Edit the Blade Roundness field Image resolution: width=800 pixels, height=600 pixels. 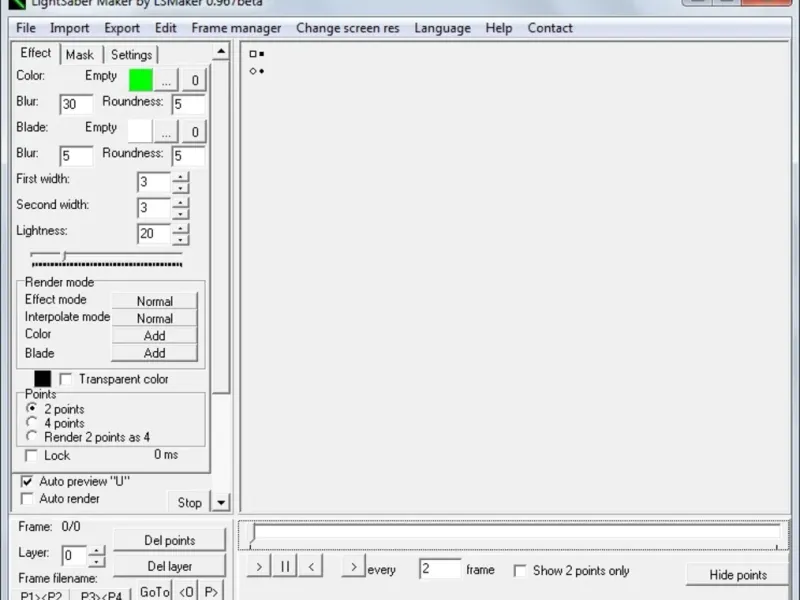[x=188, y=156]
